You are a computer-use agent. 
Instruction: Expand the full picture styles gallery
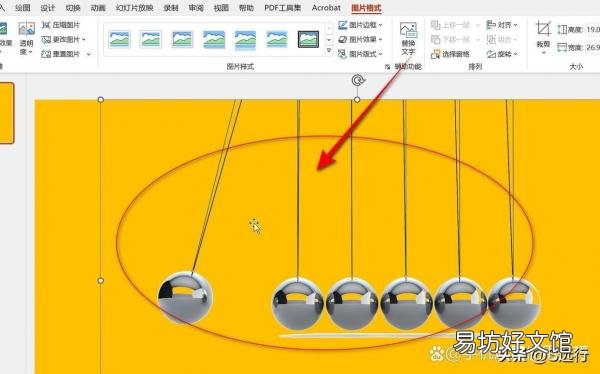(x=329, y=51)
